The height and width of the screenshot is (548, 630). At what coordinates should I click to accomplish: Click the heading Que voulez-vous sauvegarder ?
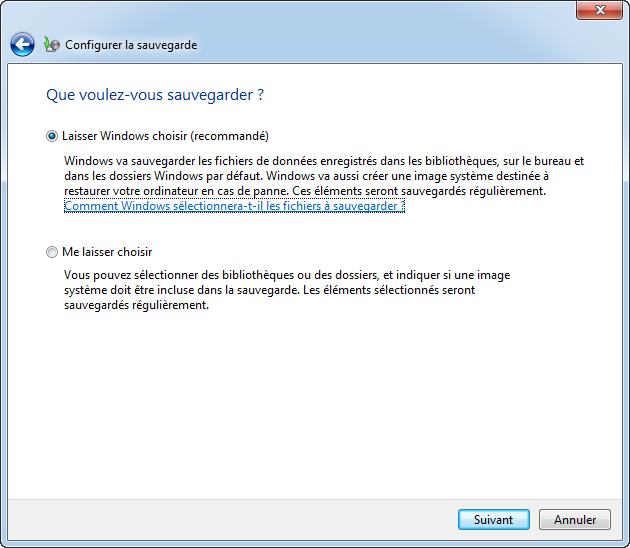point(155,95)
